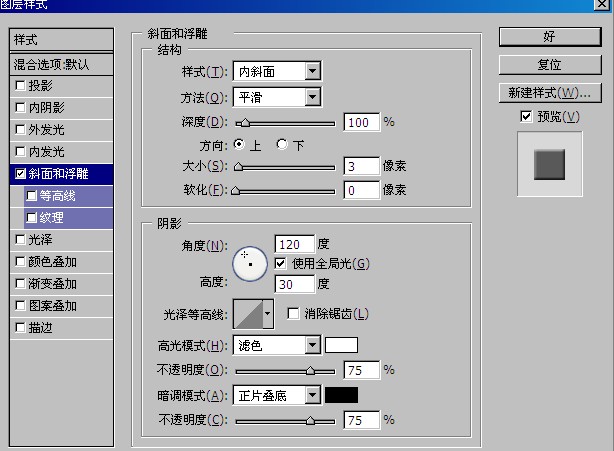This screenshot has width=614, height=451.
Task: Select the 等高线 contour sub-entry
Action: (x=69, y=196)
